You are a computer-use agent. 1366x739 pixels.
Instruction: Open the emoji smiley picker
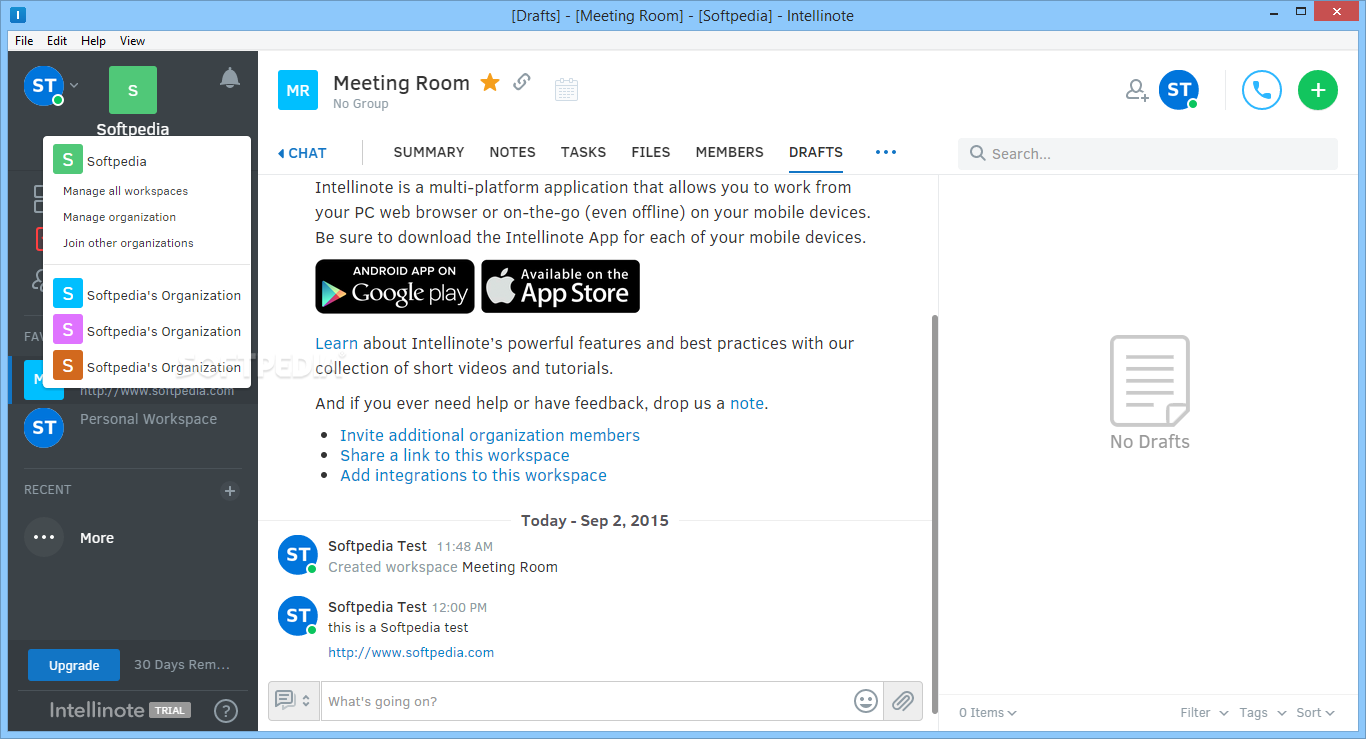coord(866,701)
